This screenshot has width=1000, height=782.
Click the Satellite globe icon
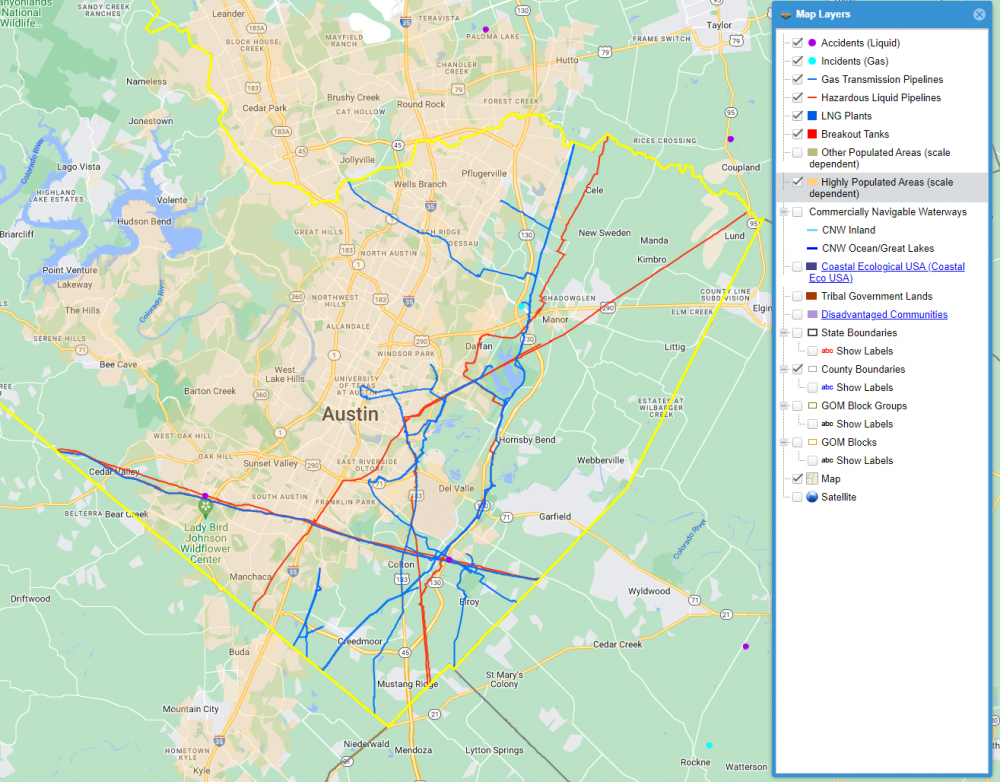click(812, 497)
